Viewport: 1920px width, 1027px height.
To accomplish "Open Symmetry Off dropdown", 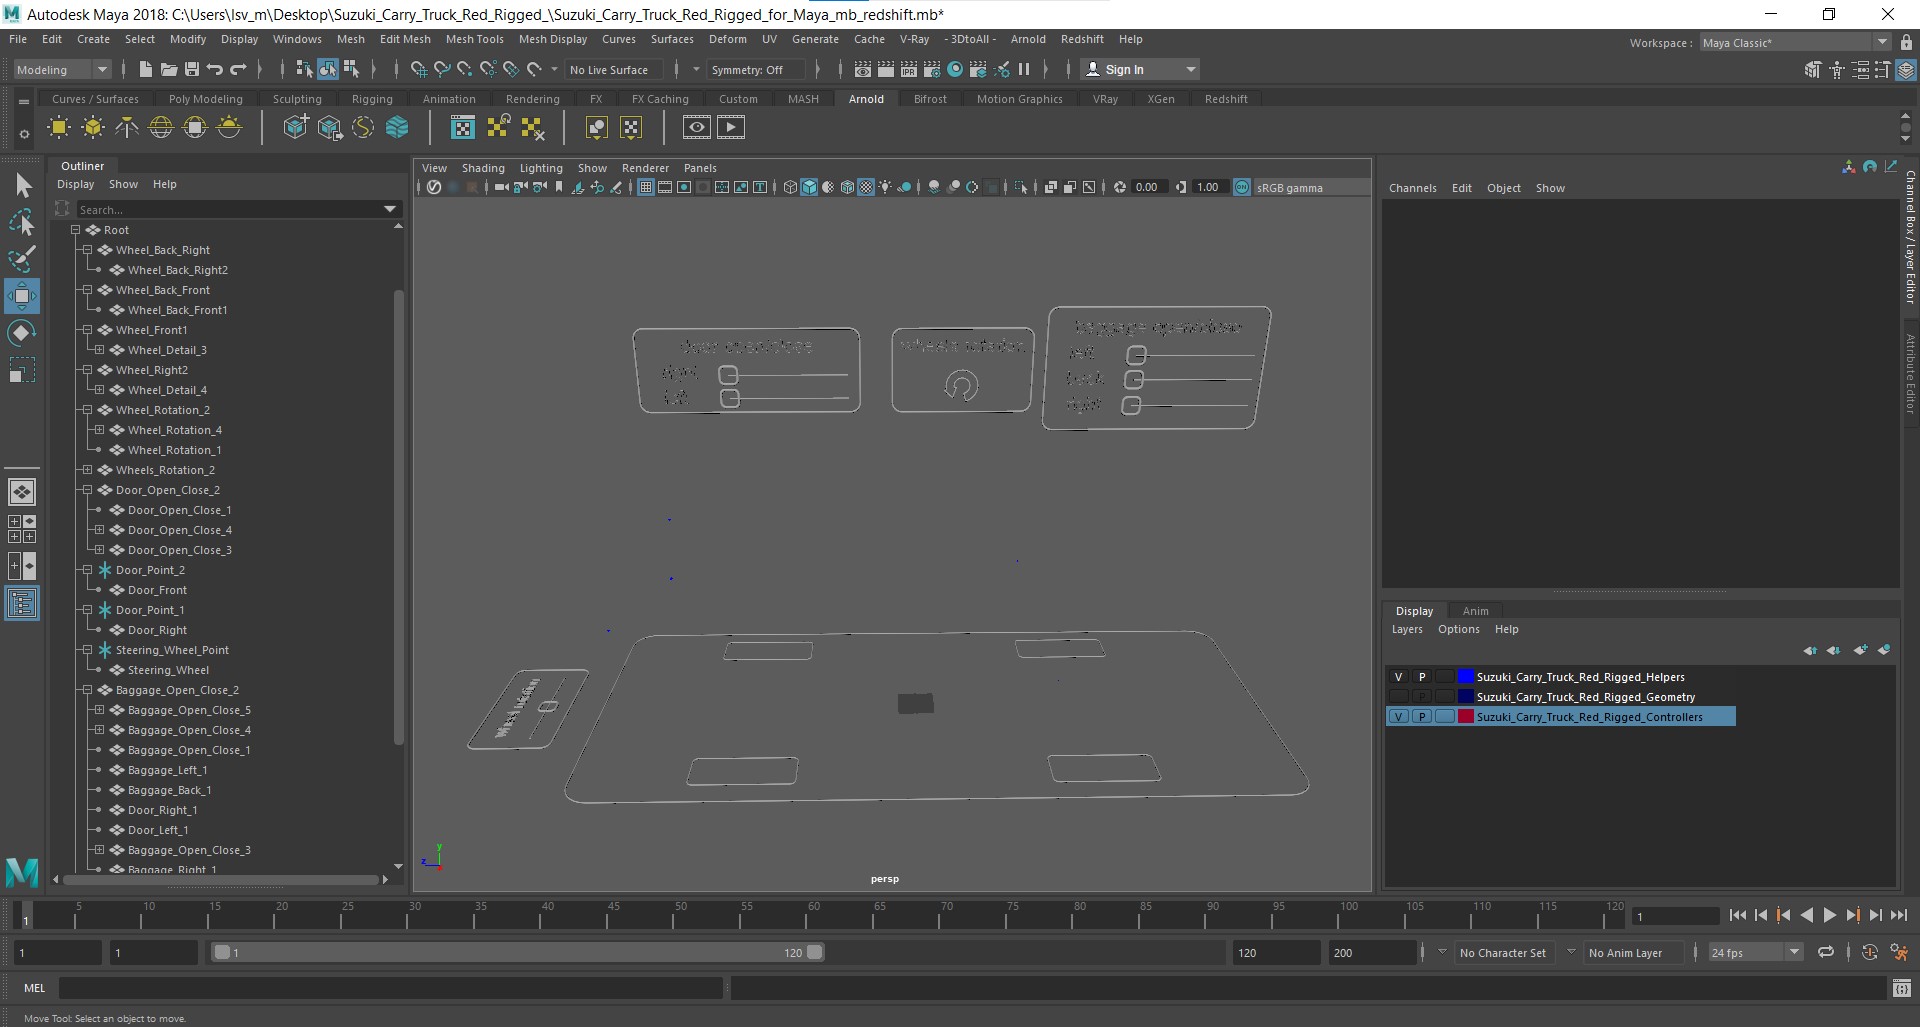I will click(755, 70).
